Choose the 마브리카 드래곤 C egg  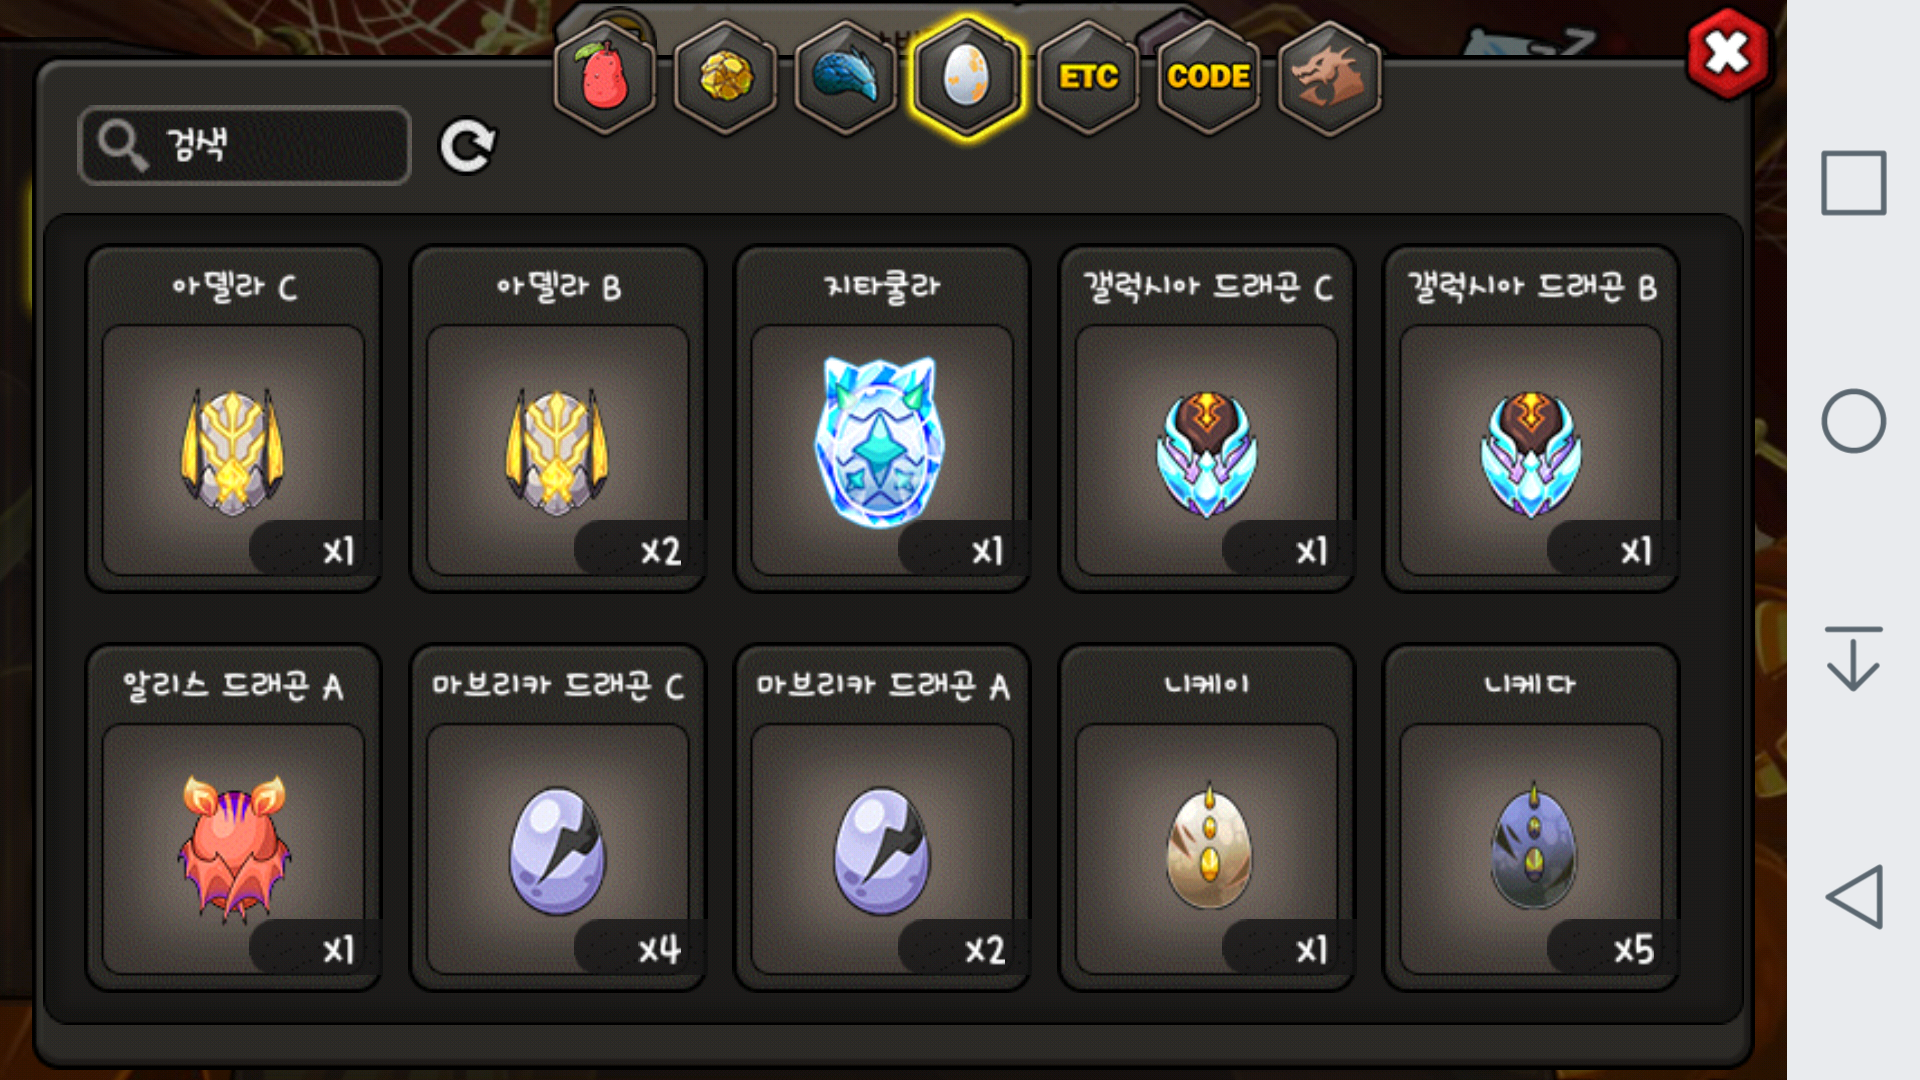558,818
